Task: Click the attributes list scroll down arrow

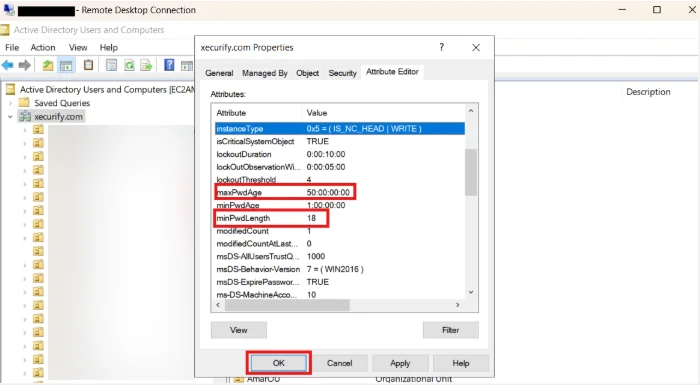Action: (x=471, y=292)
